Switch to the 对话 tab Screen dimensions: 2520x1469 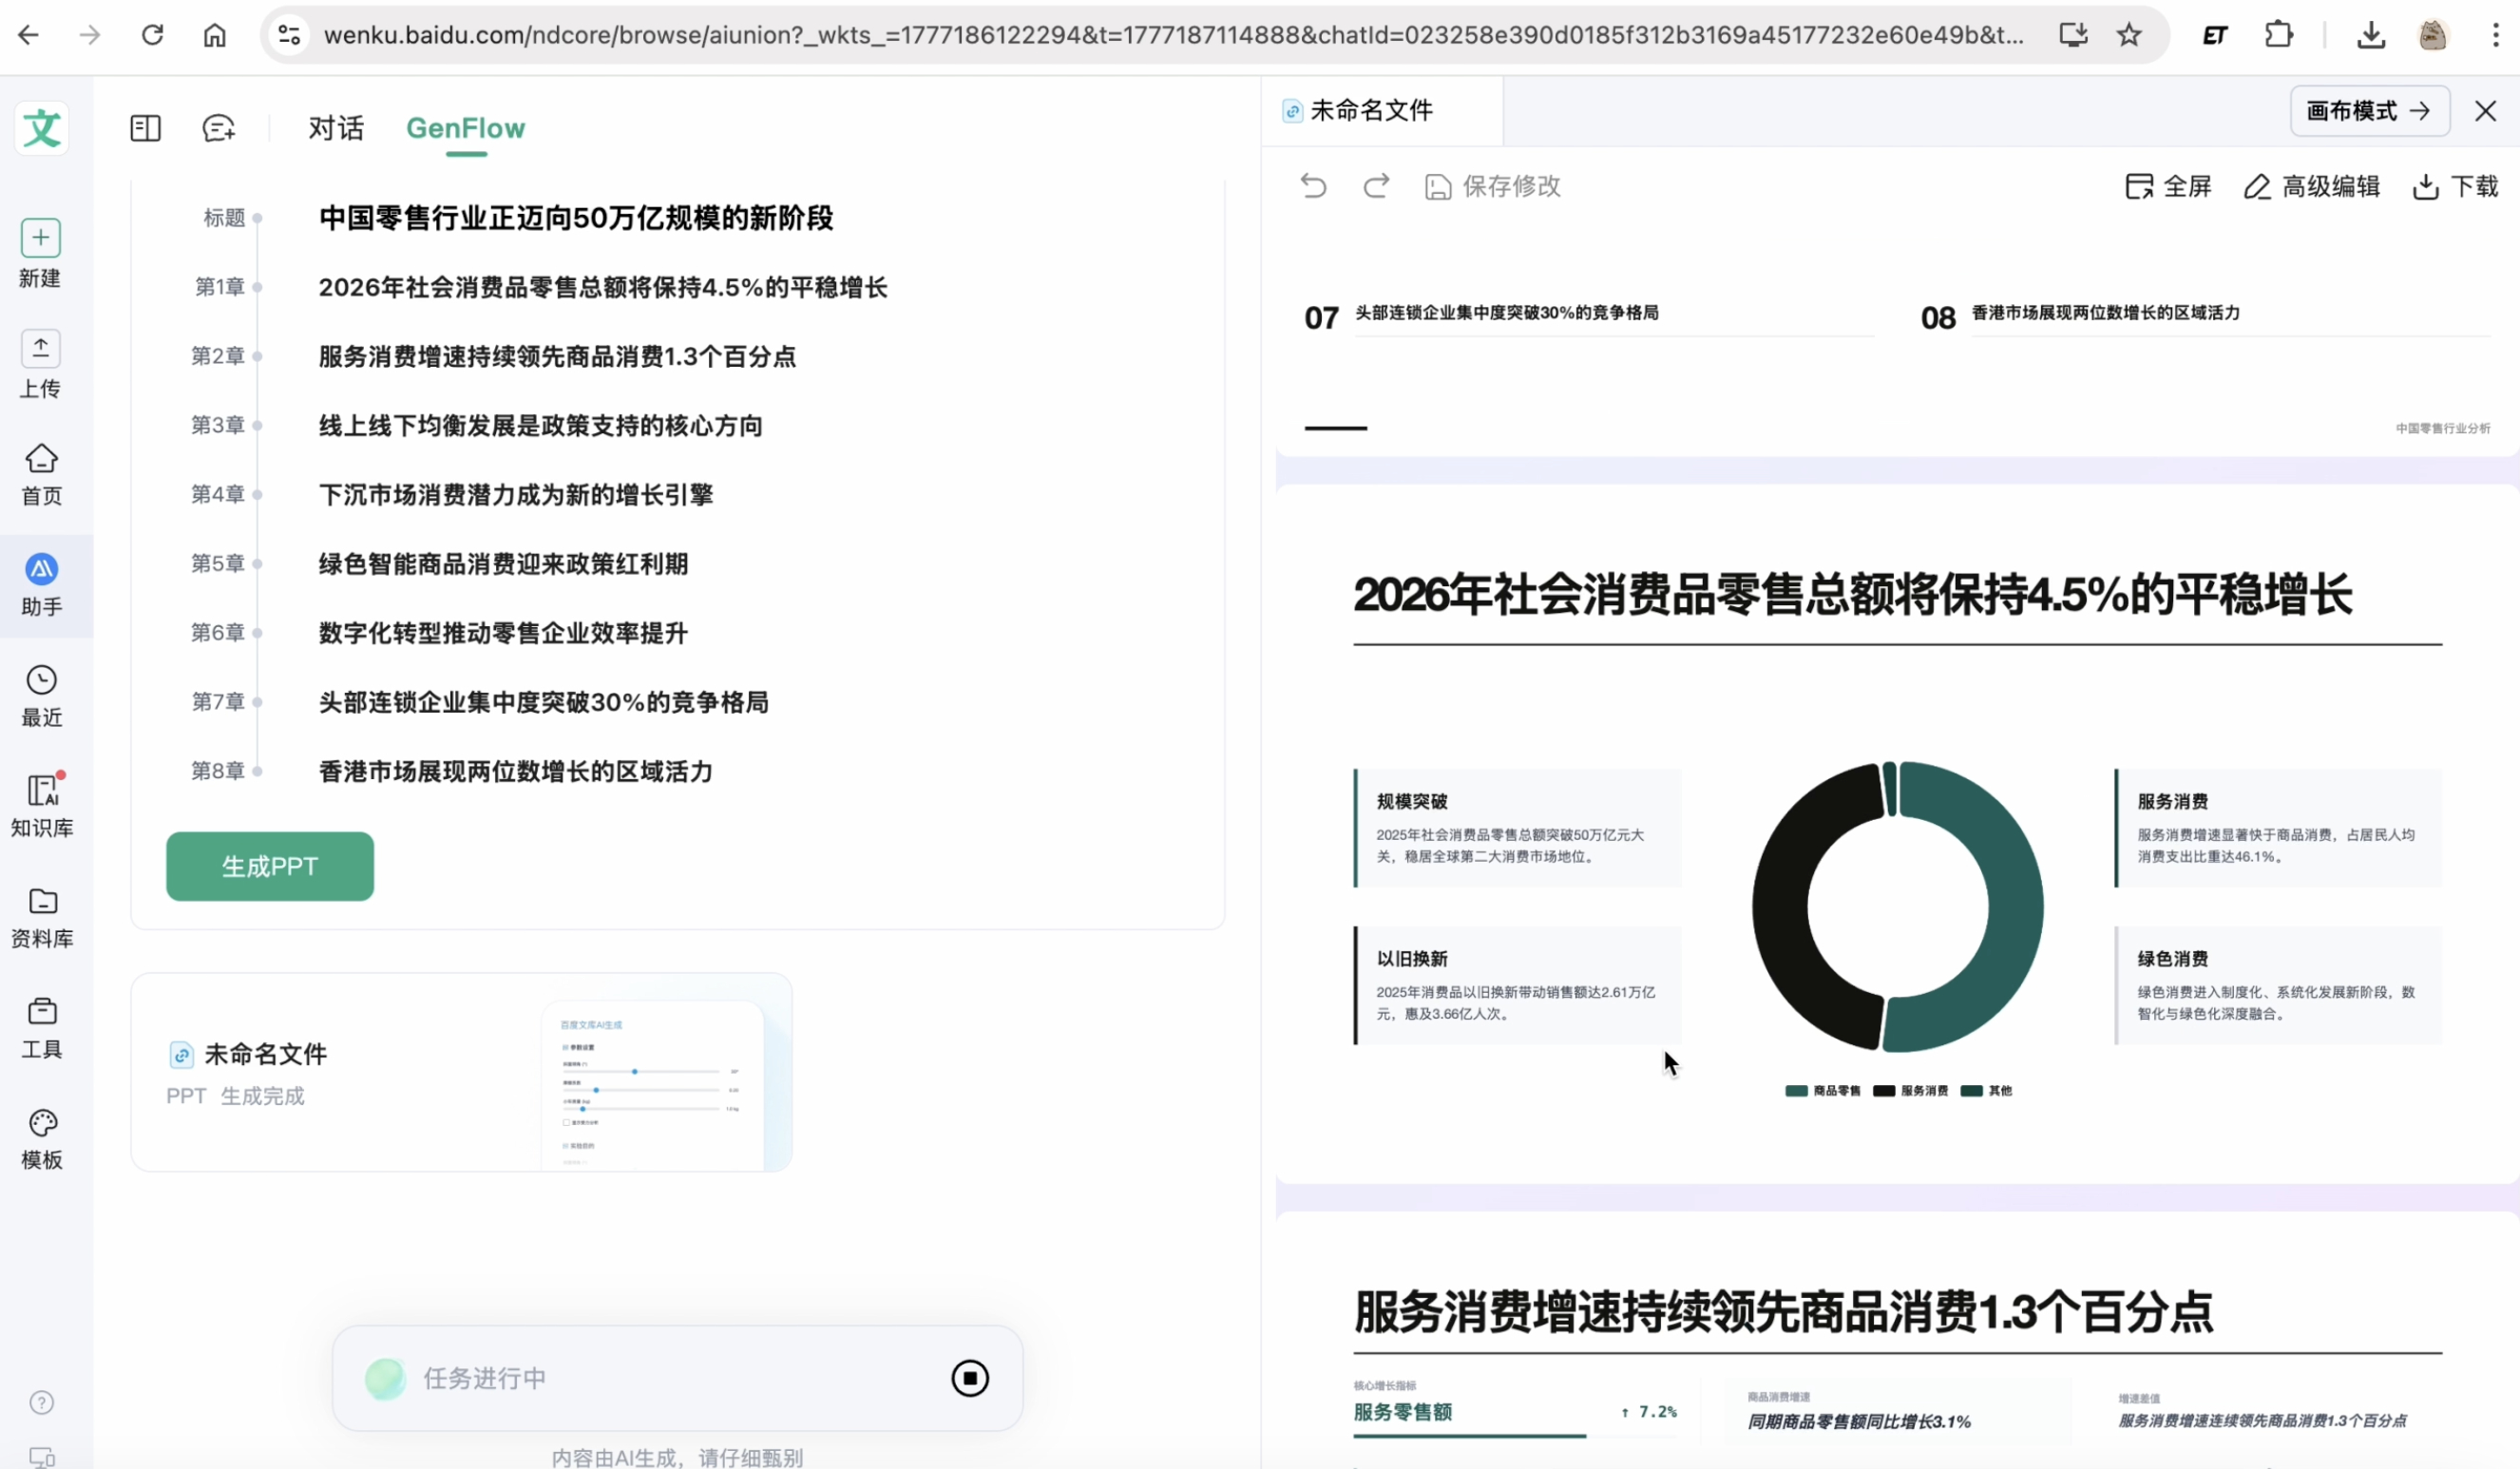336,128
